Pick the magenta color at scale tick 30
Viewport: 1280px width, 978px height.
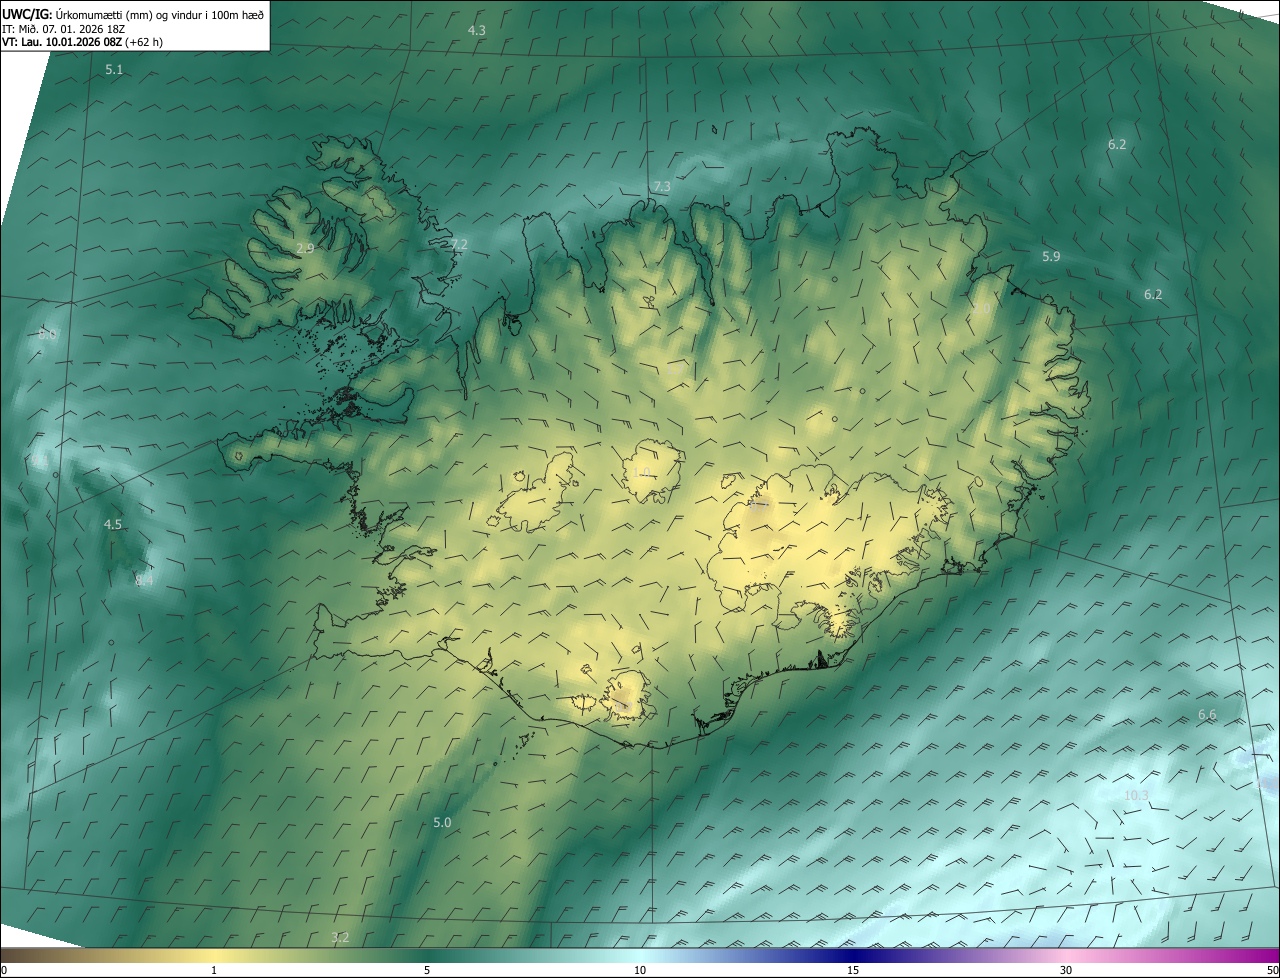tap(1066, 955)
